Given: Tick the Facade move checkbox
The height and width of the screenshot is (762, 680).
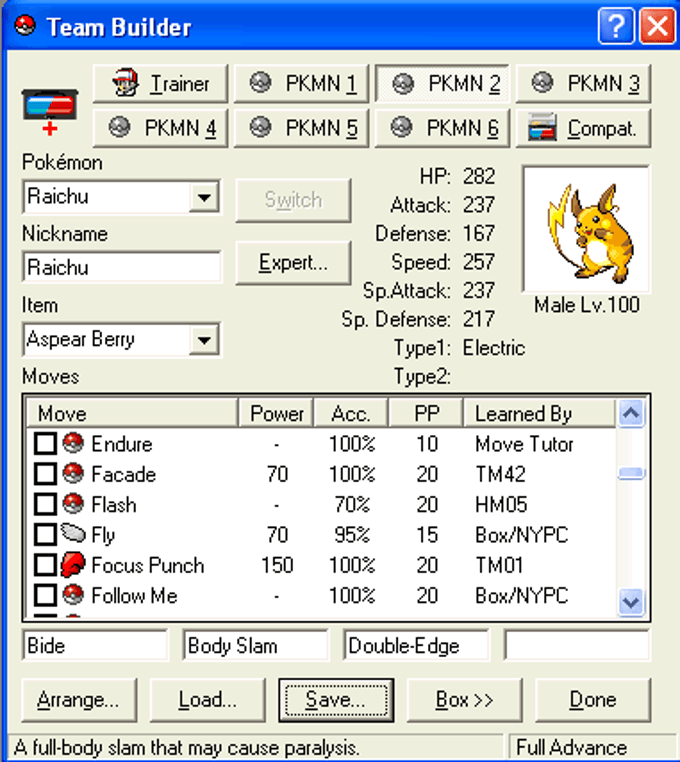Looking at the screenshot, I should pyautogui.click(x=45, y=474).
